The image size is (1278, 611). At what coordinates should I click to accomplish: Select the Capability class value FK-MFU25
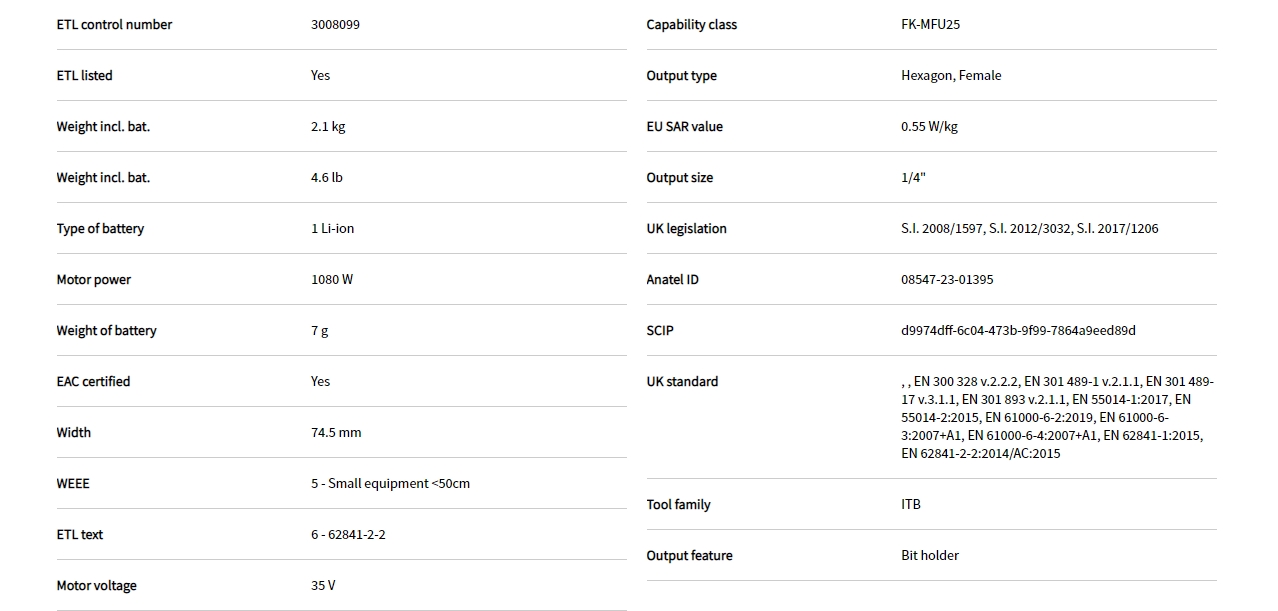(930, 25)
